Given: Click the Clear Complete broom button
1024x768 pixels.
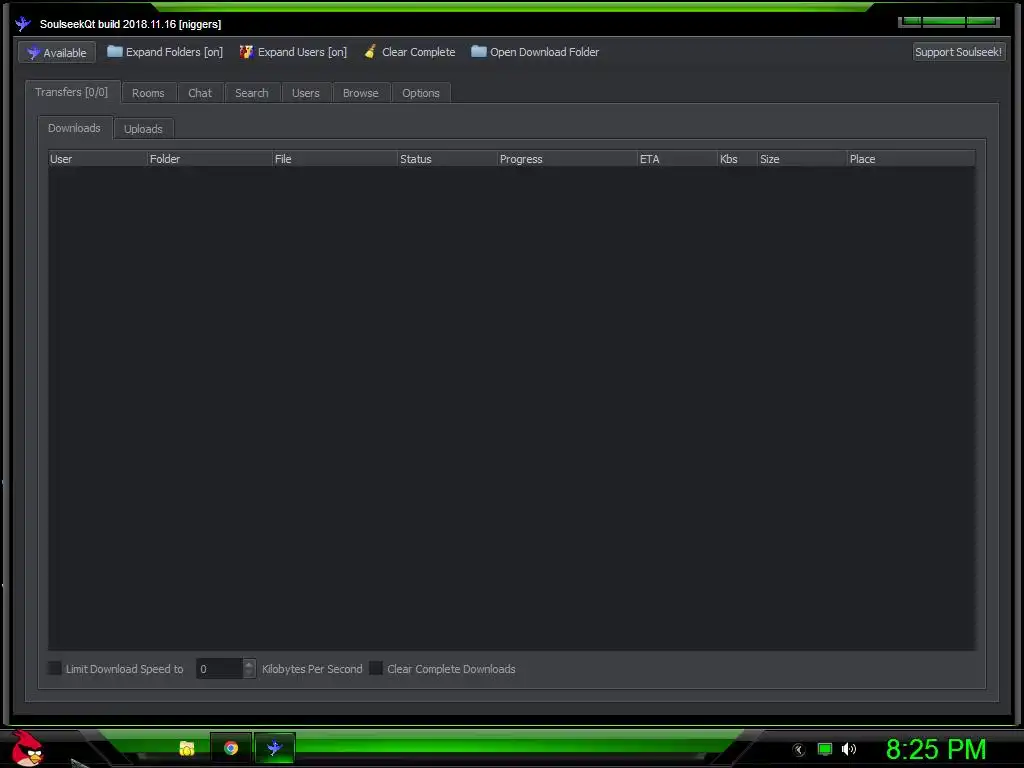Looking at the screenshot, I should (409, 52).
